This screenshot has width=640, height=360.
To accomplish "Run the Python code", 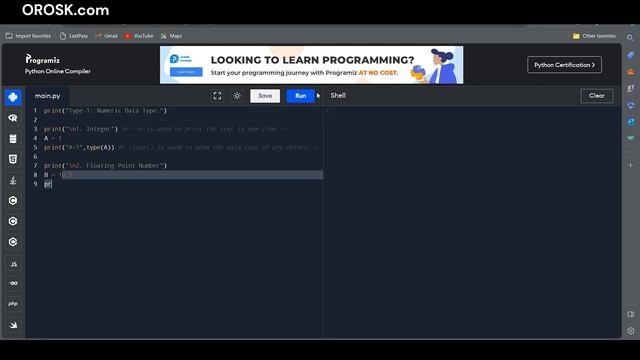I will [x=300, y=96].
